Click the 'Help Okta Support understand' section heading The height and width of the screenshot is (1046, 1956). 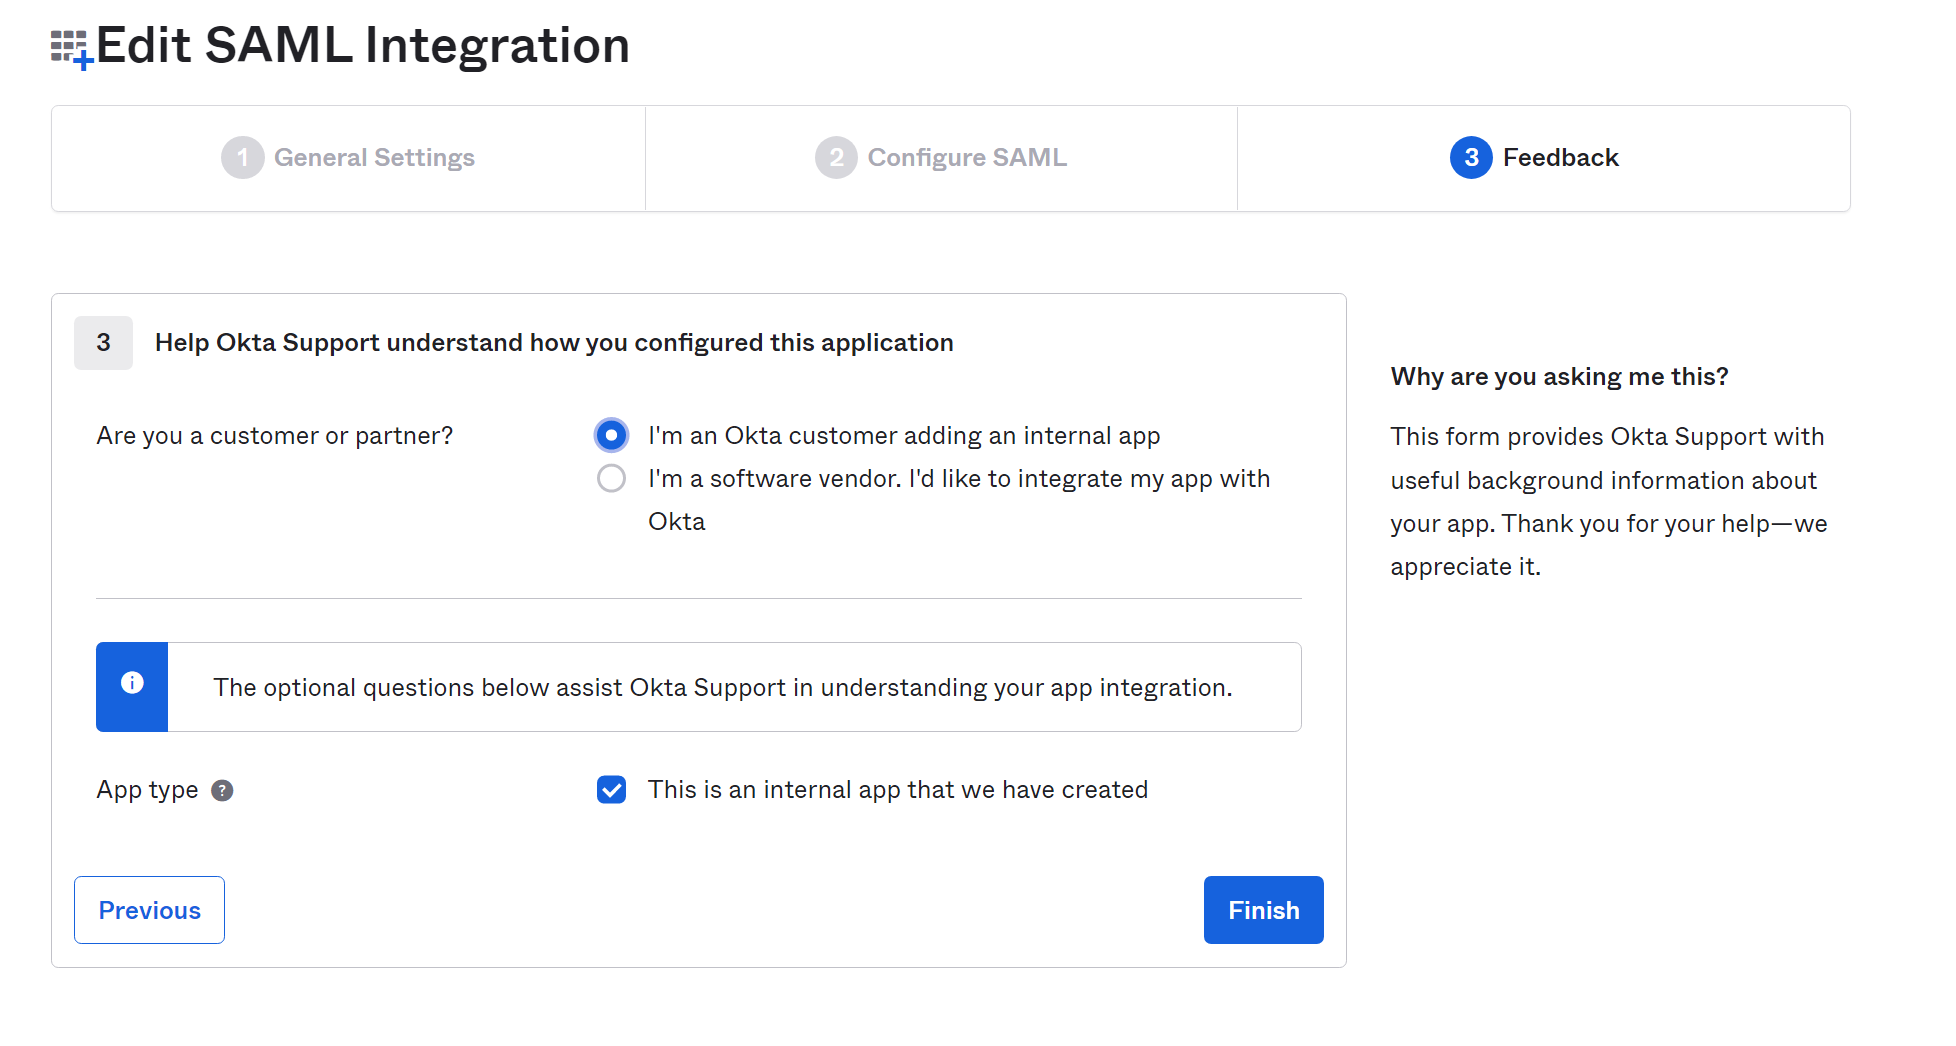click(x=554, y=343)
